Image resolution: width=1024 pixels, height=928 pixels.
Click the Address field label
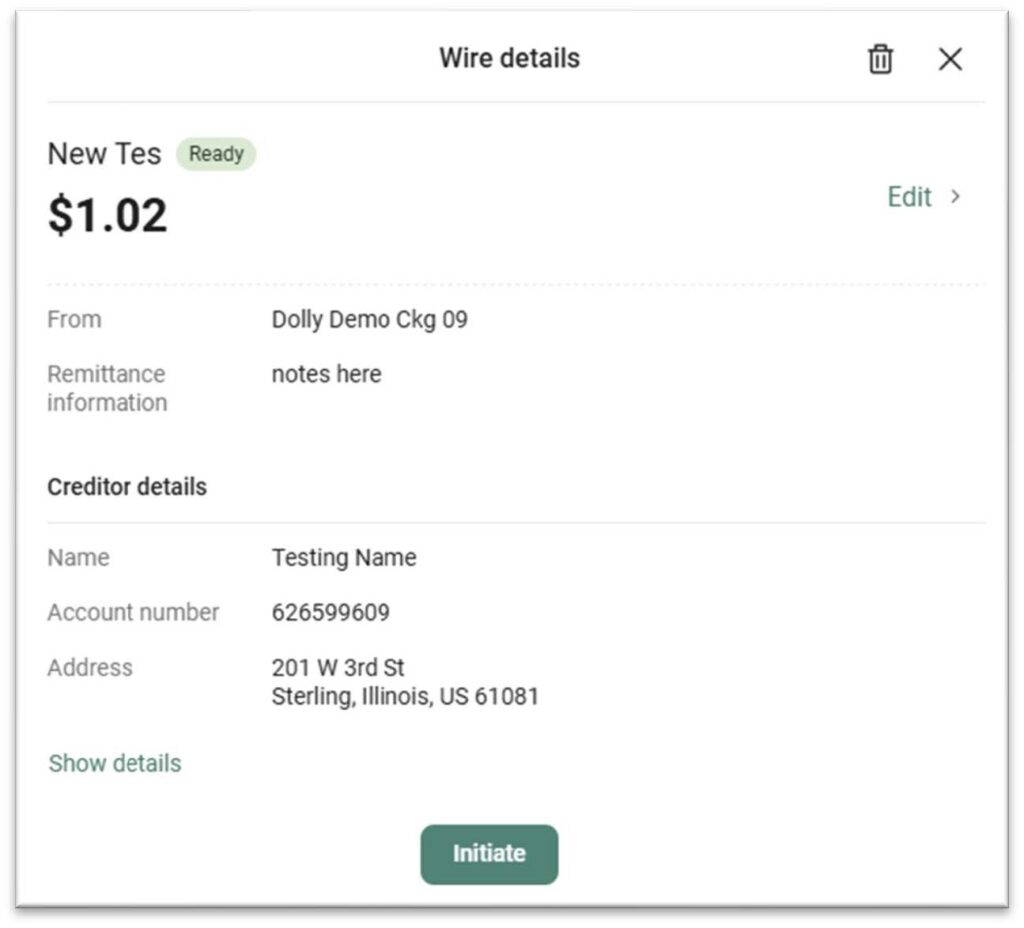tap(90, 667)
